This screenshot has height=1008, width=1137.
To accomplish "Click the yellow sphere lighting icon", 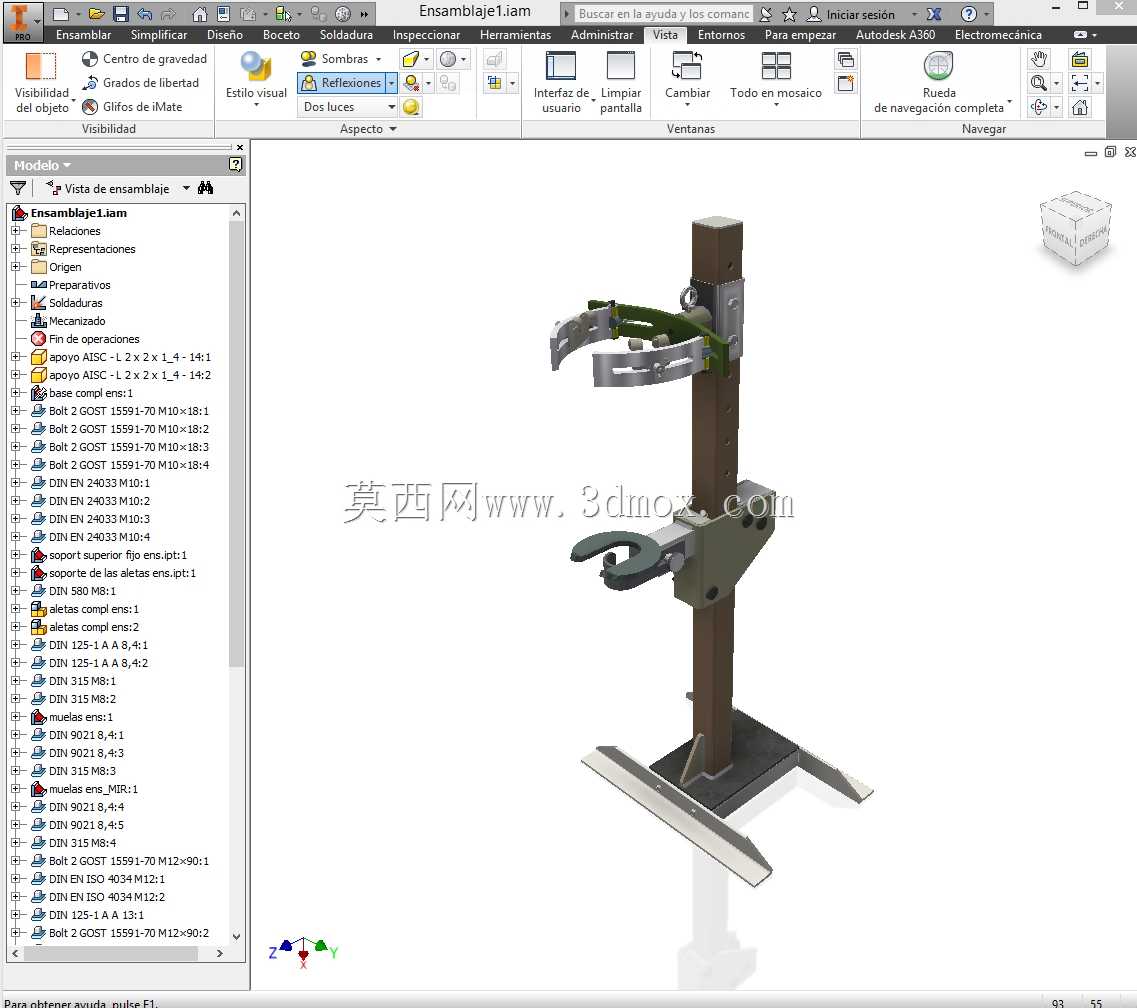I will 411,107.
